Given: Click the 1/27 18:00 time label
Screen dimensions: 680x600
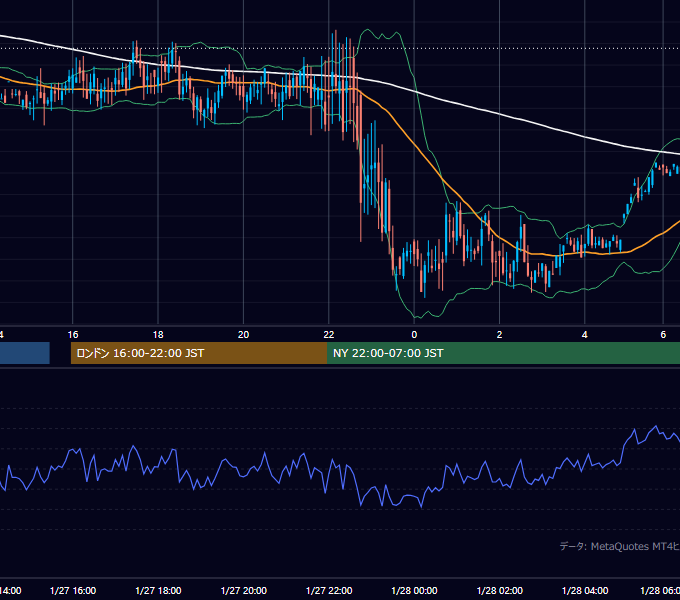Looking at the screenshot, I should (x=158, y=590).
